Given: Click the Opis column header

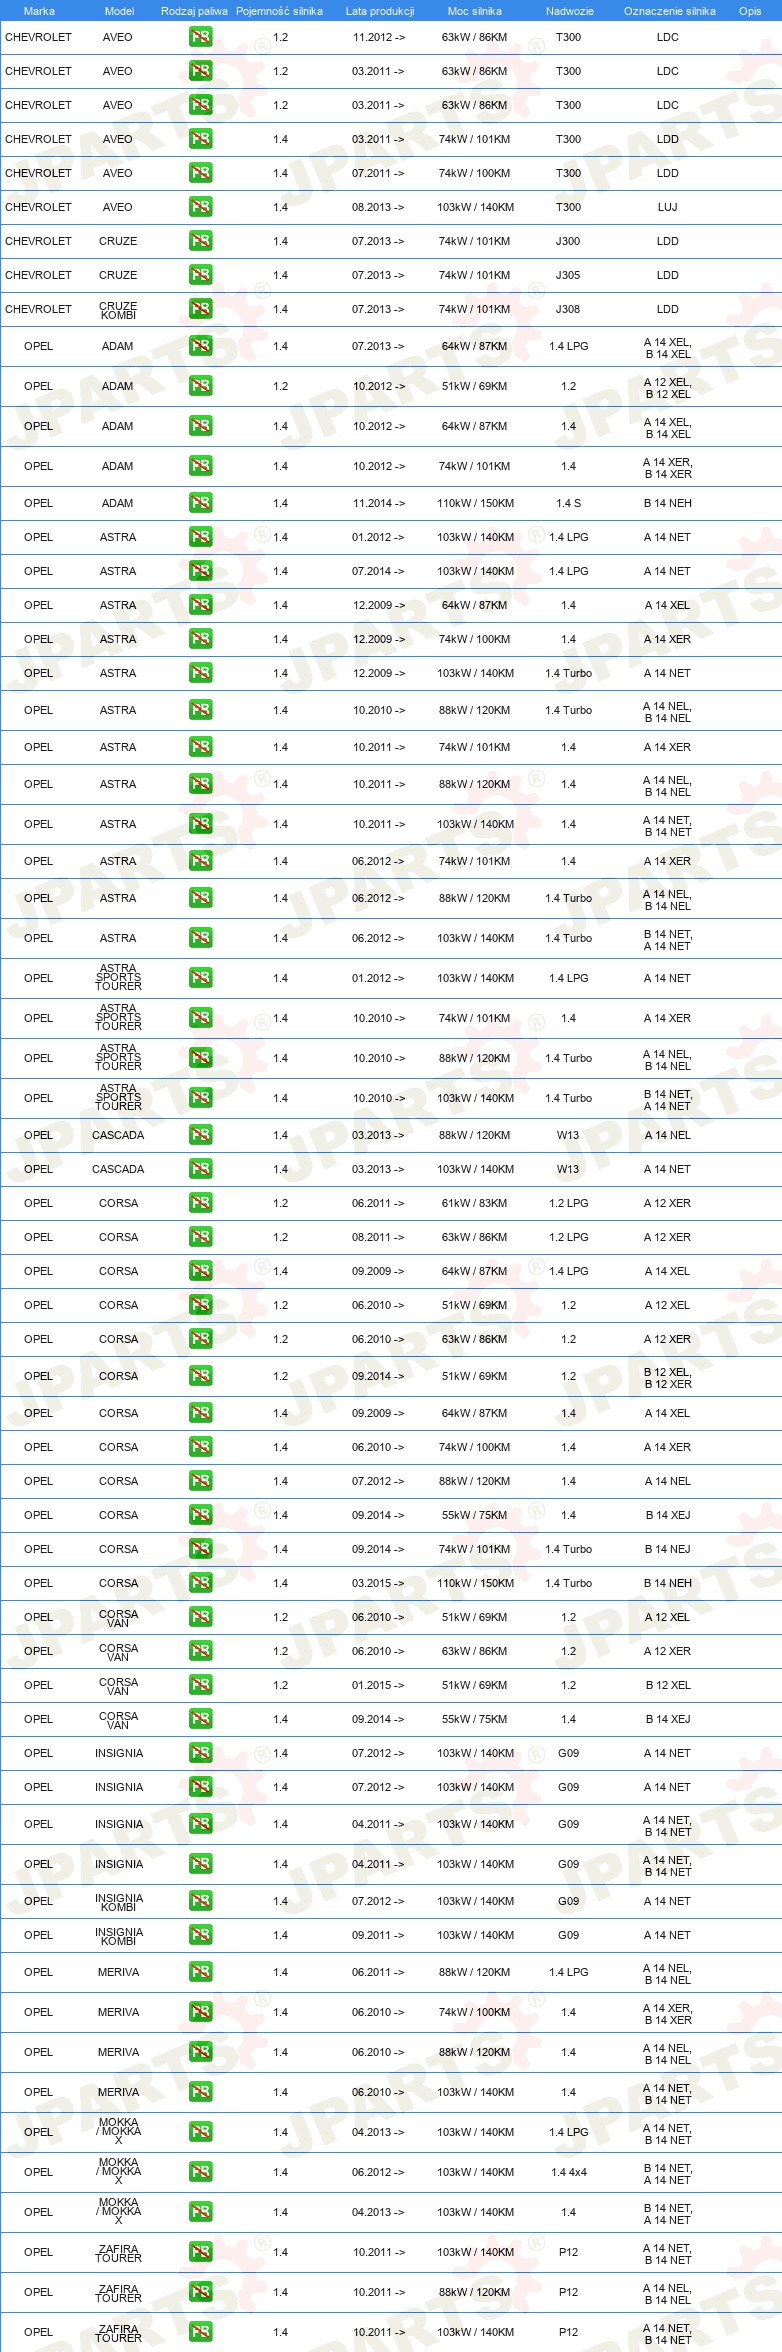Looking at the screenshot, I should click(750, 11).
